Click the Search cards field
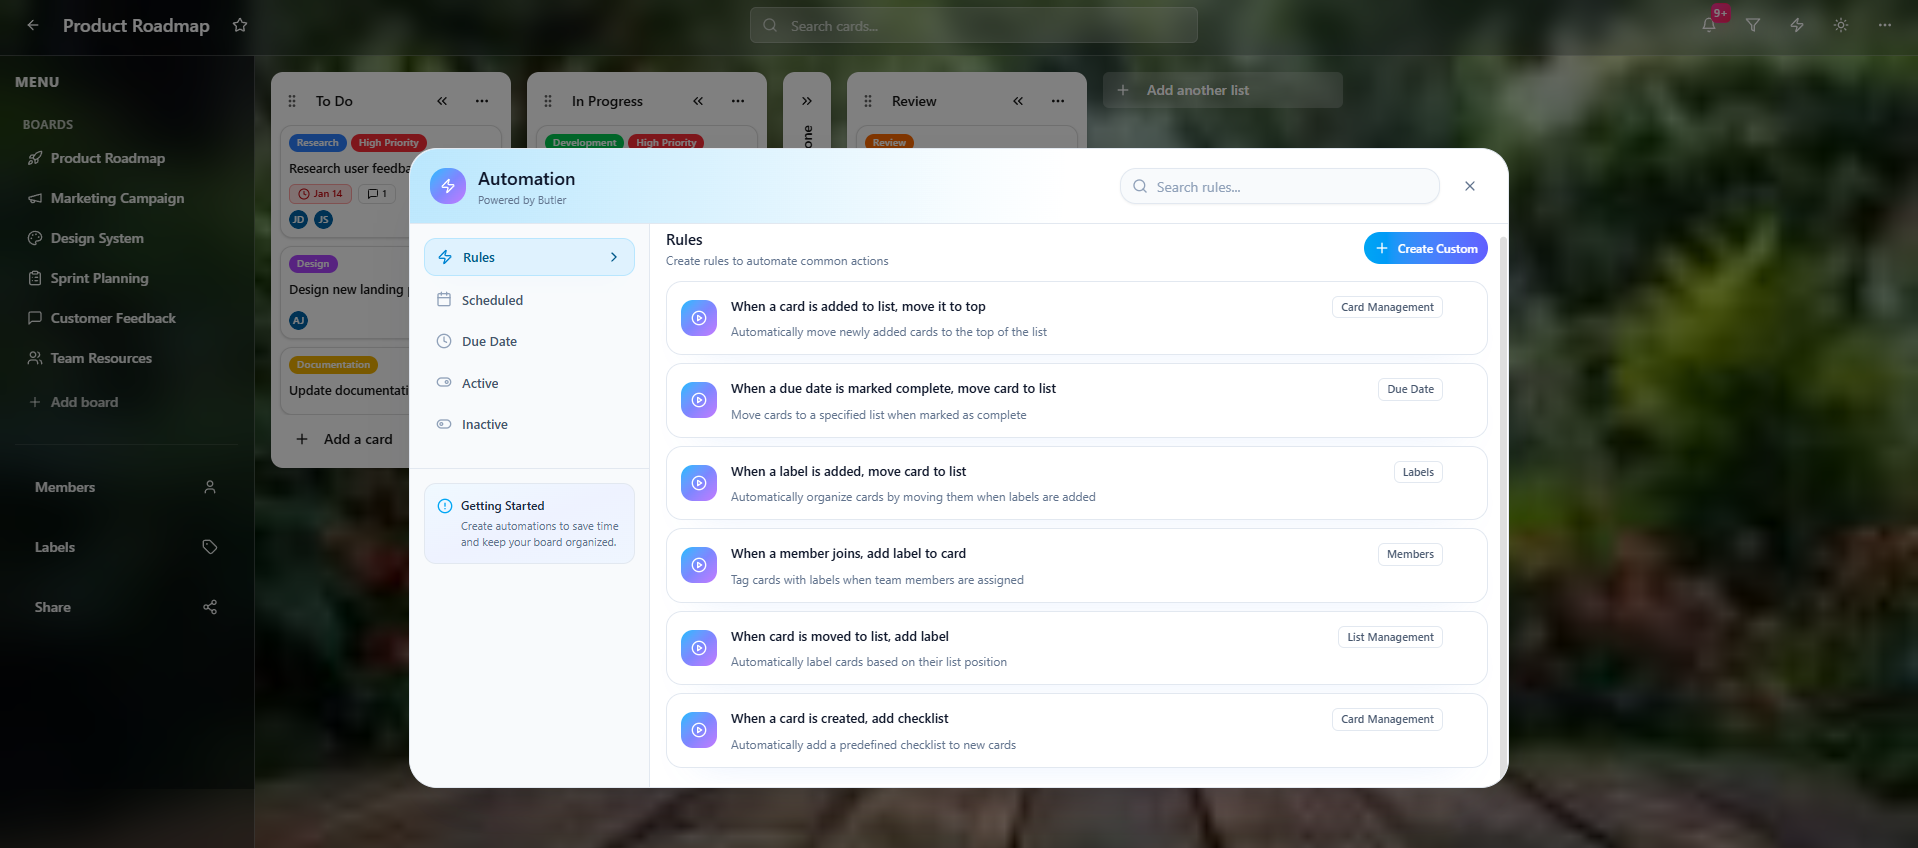 click(x=973, y=25)
